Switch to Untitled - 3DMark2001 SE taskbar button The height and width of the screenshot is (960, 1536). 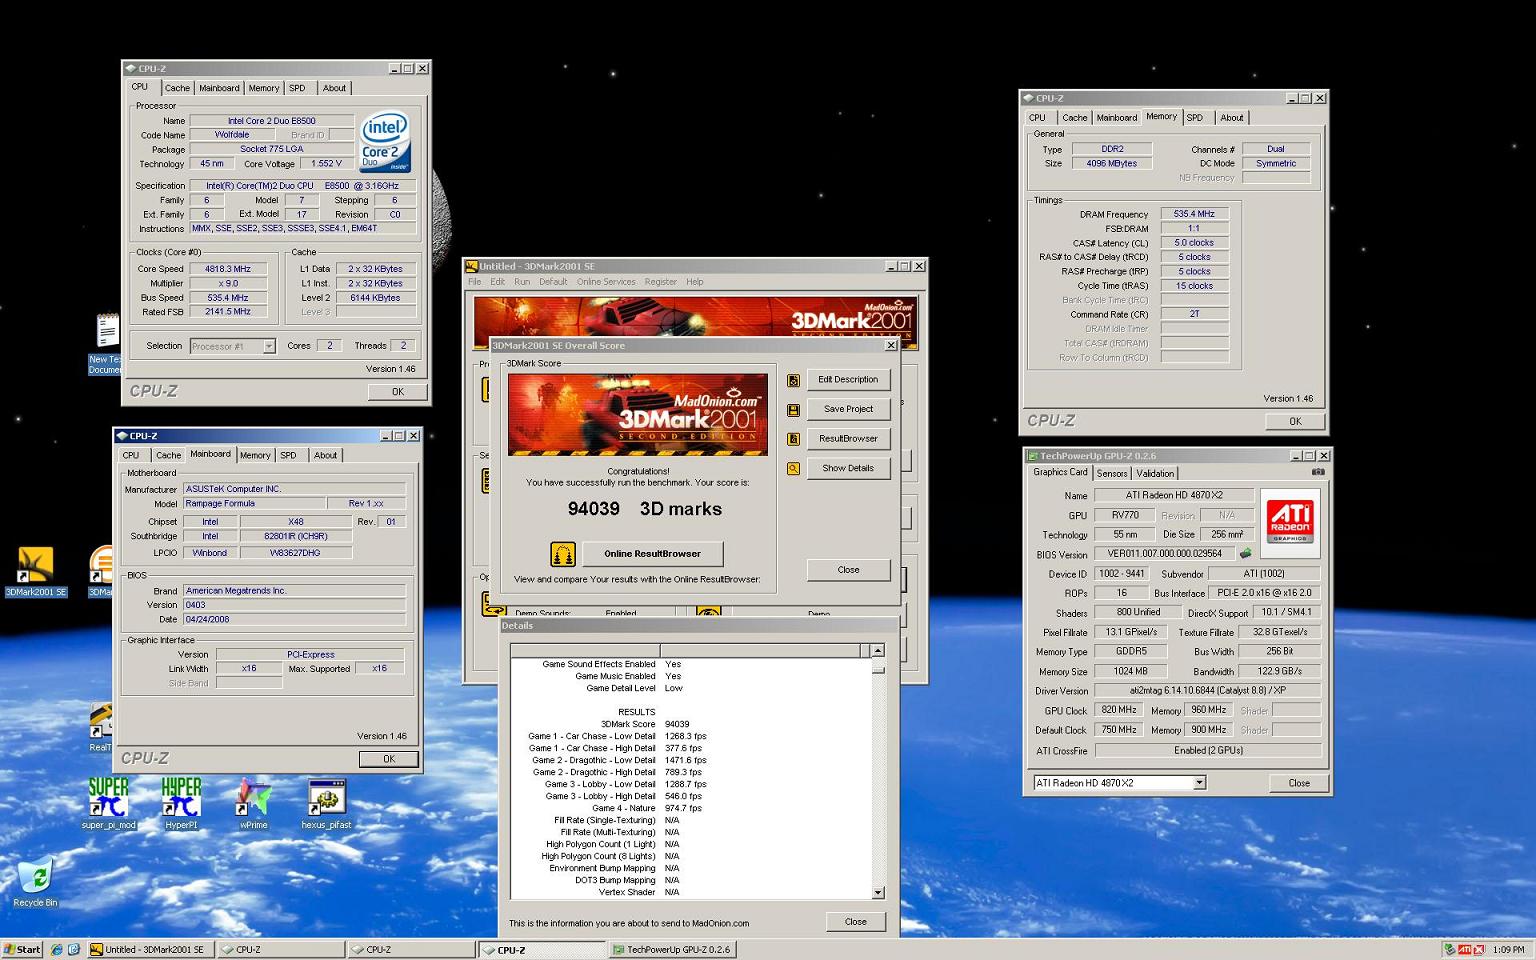(x=150, y=950)
